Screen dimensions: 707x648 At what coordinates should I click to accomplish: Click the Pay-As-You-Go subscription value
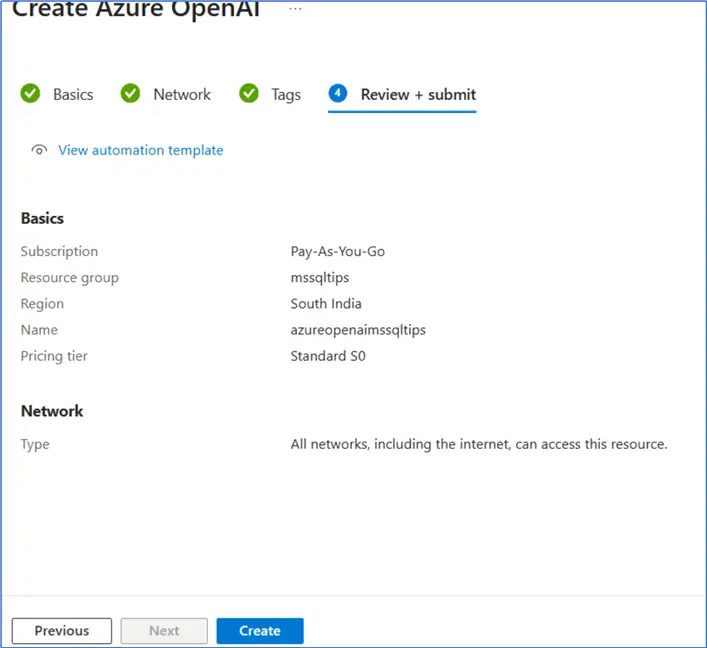tap(338, 252)
